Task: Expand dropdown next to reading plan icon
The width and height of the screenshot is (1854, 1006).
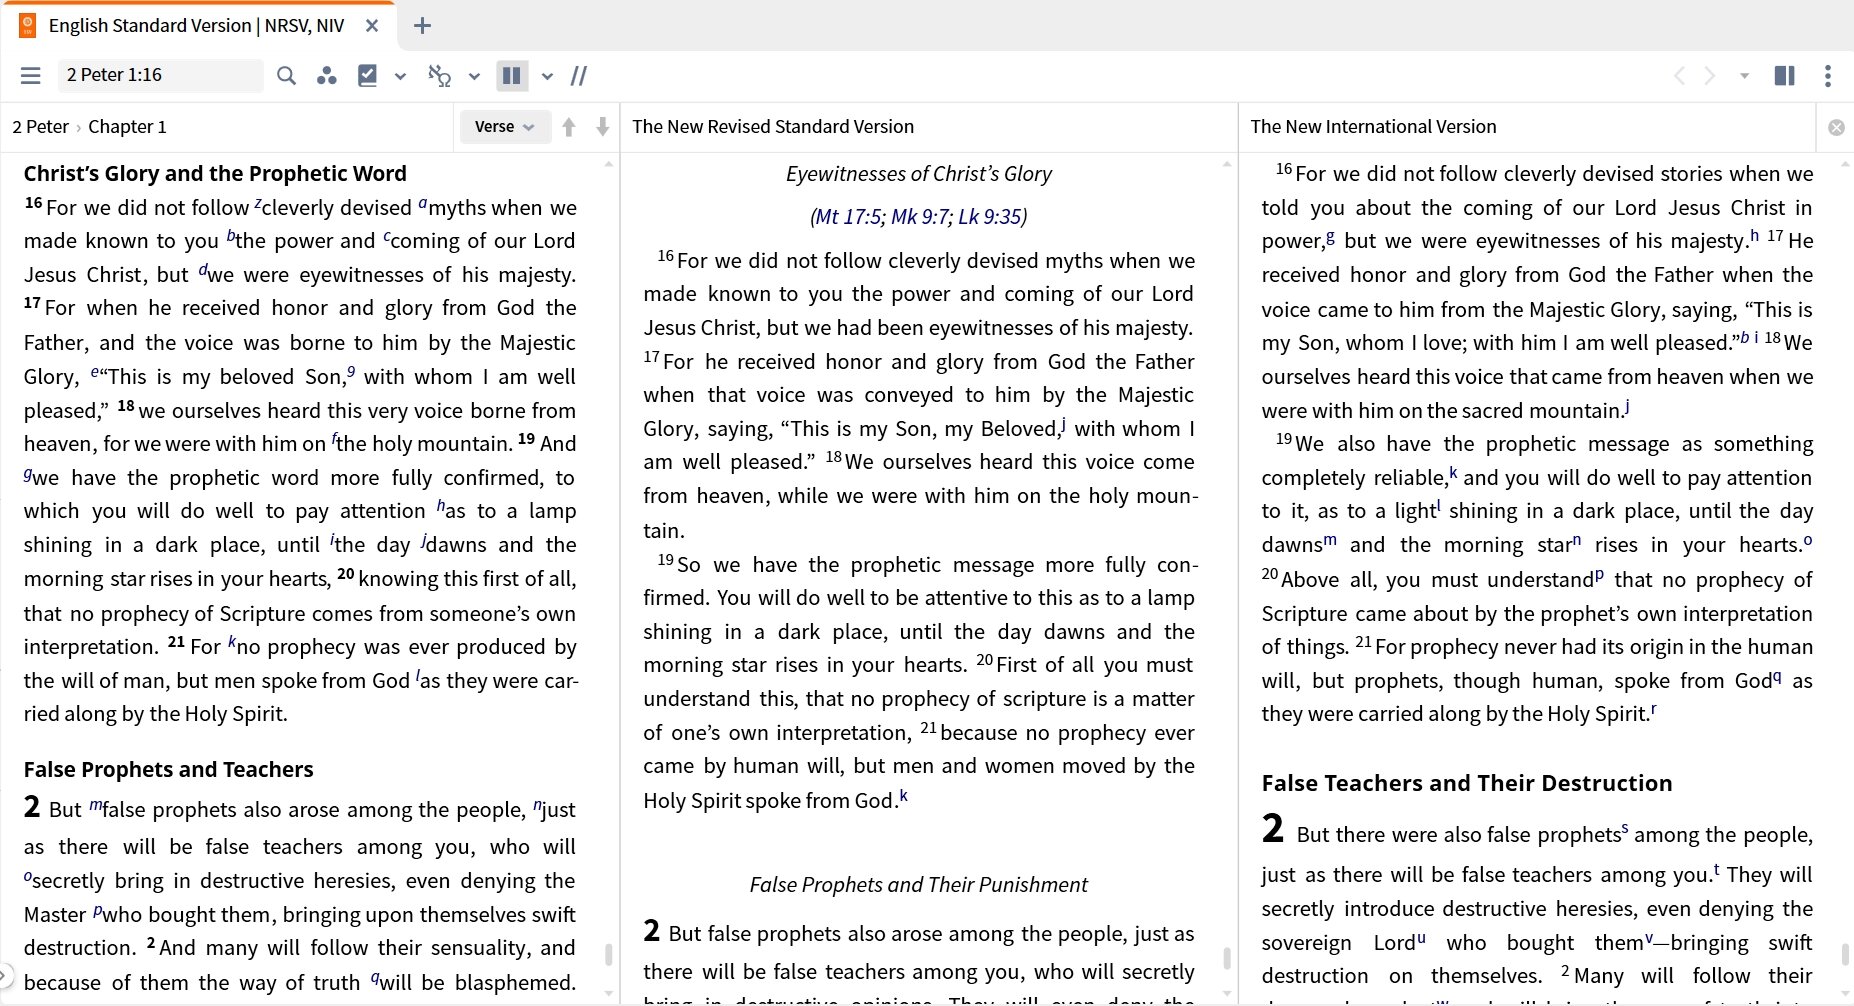Action: coord(400,76)
